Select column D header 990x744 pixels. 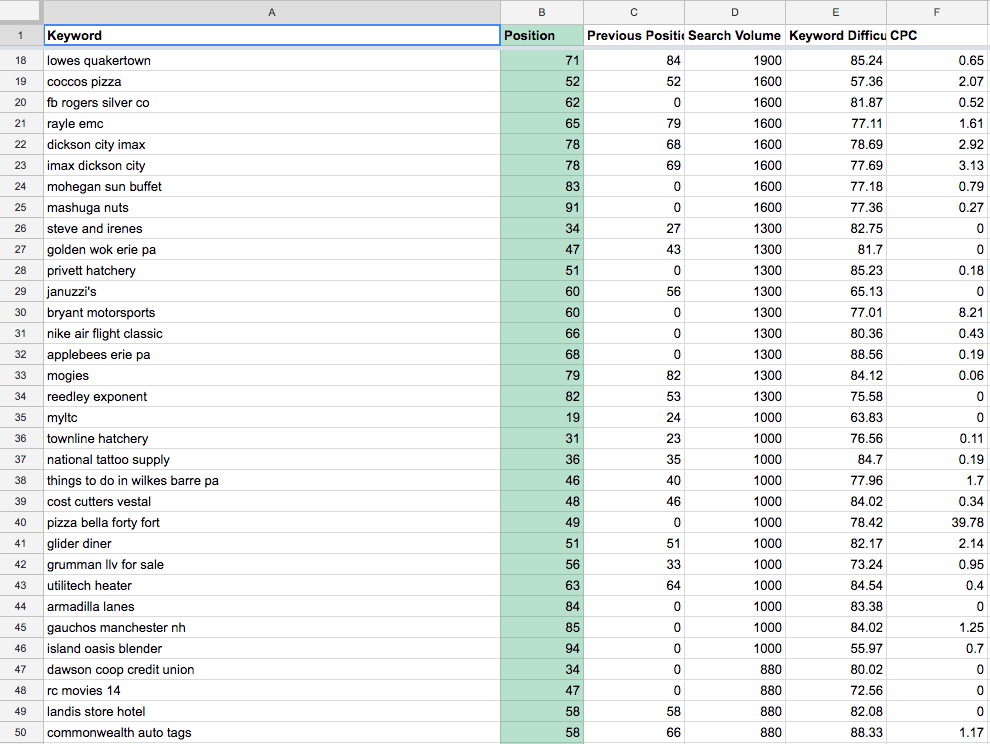[x=735, y=11]
